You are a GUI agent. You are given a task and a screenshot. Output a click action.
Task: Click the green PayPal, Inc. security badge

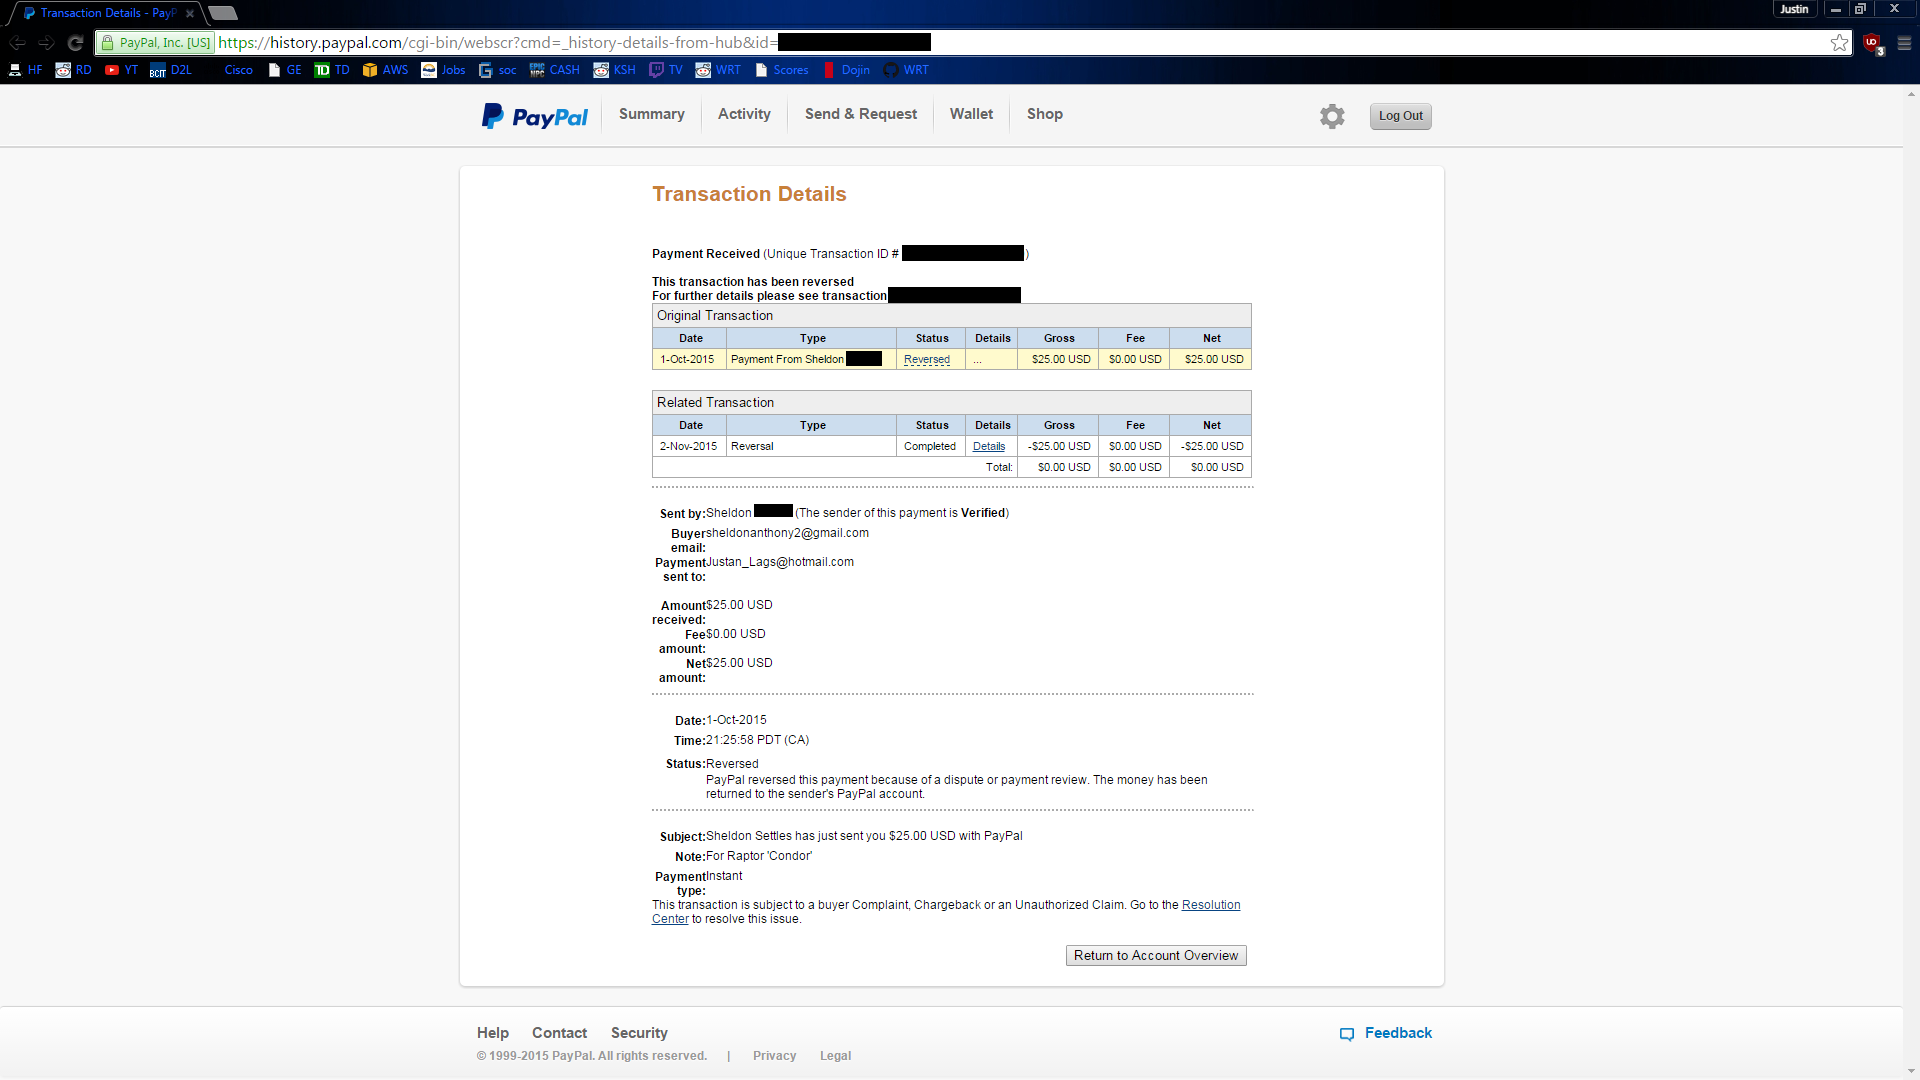pyautogui.click(x=155, y=43)
